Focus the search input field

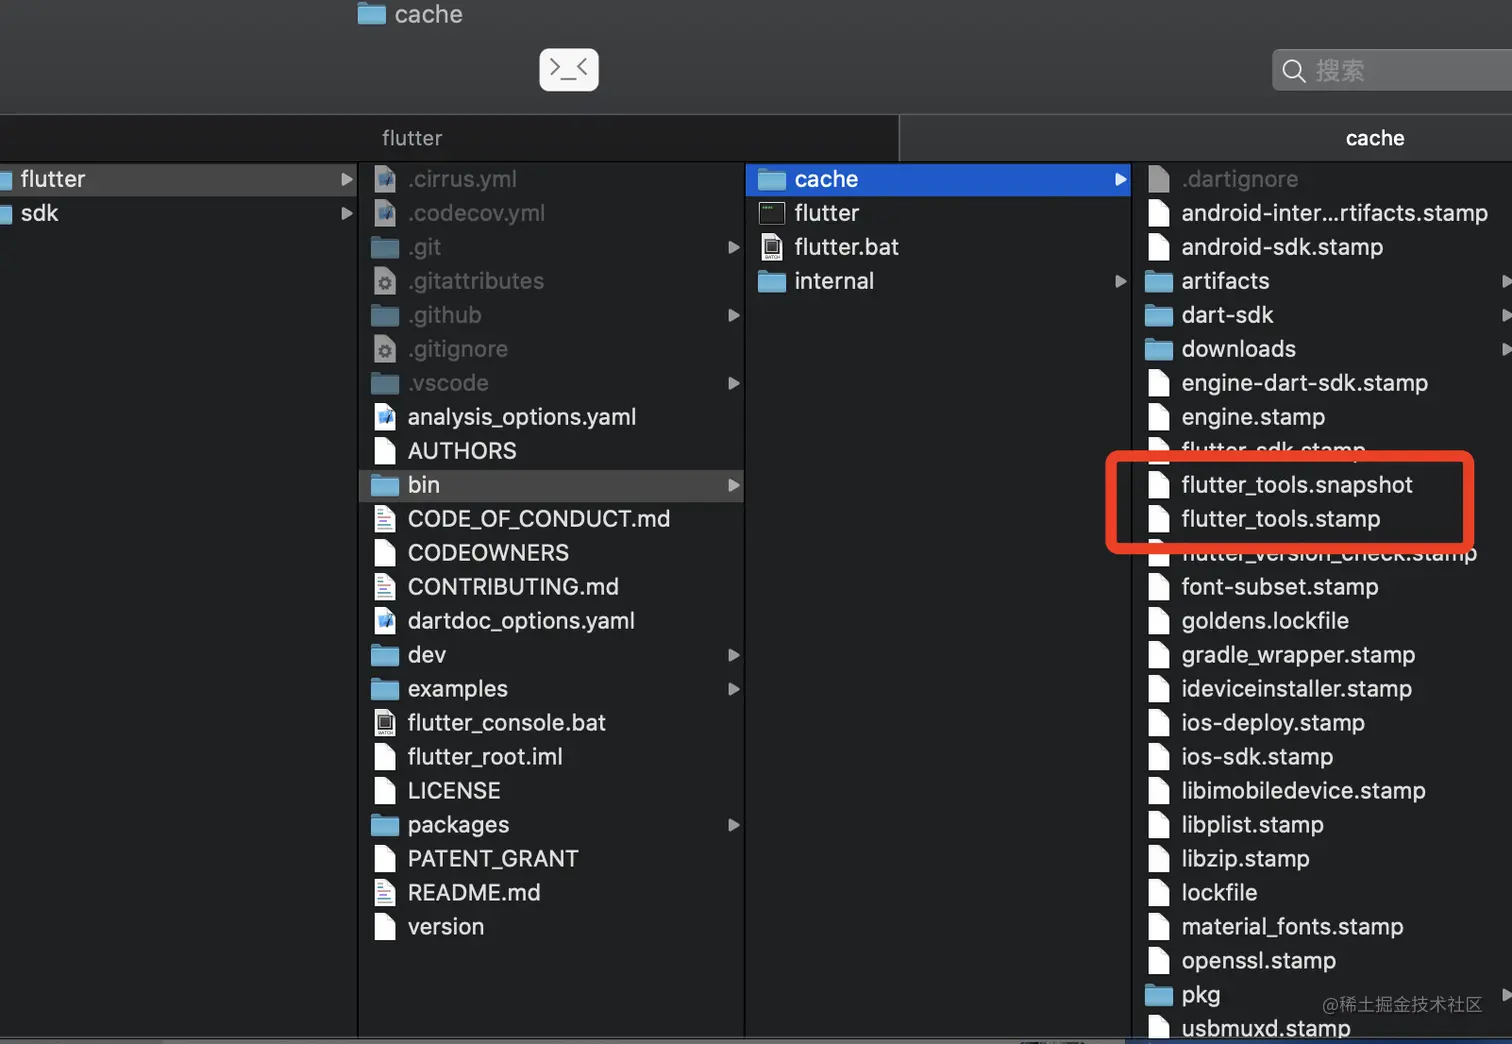[1392, 70]
